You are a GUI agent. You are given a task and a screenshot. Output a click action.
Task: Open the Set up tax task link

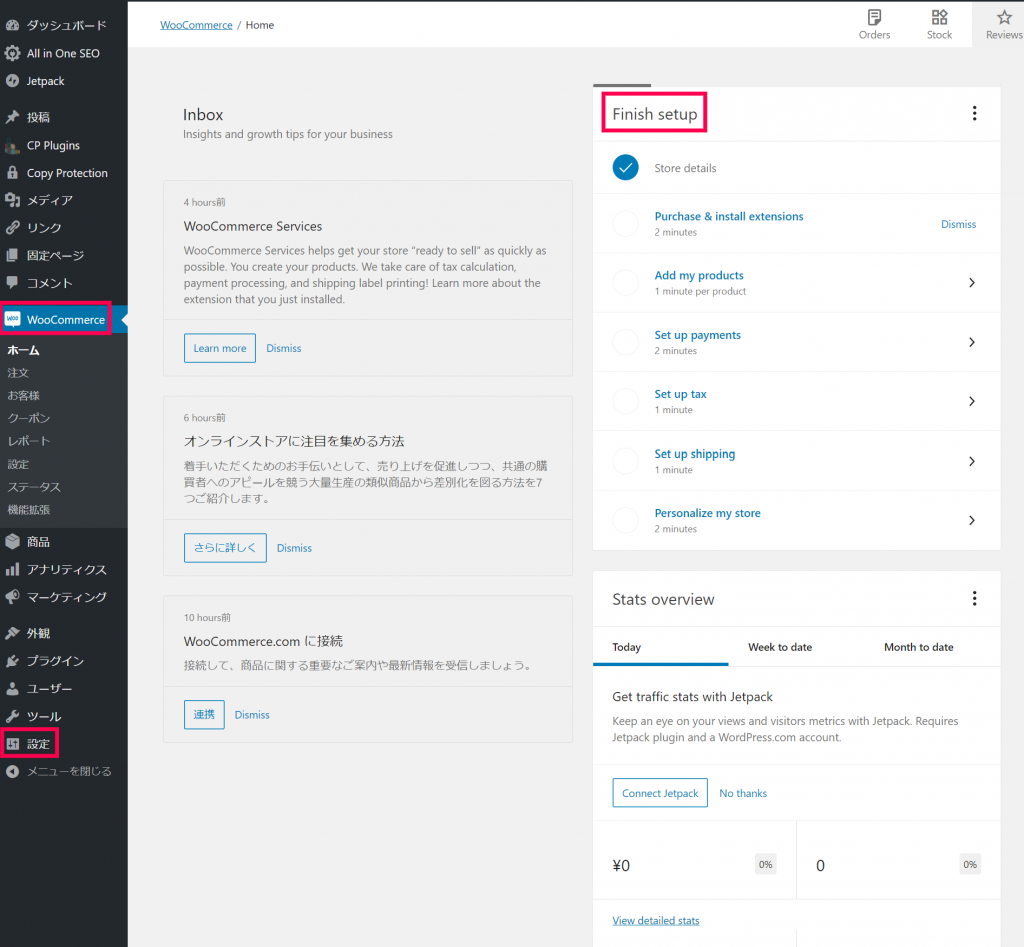(680, 394)
